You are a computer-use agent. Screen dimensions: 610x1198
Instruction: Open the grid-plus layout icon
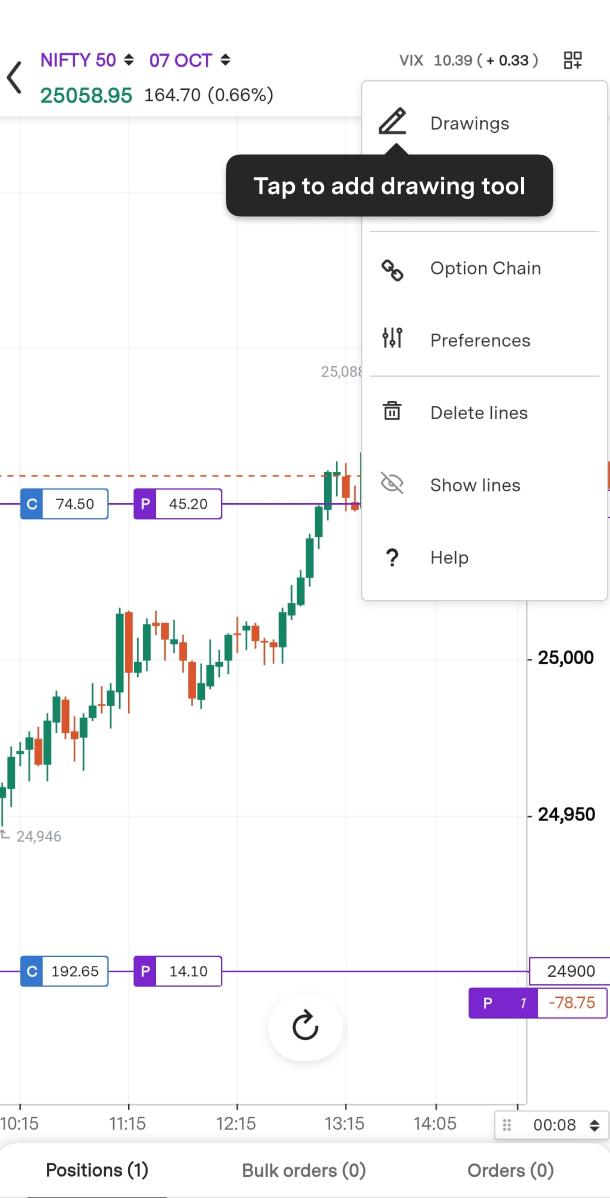(573, 60)
